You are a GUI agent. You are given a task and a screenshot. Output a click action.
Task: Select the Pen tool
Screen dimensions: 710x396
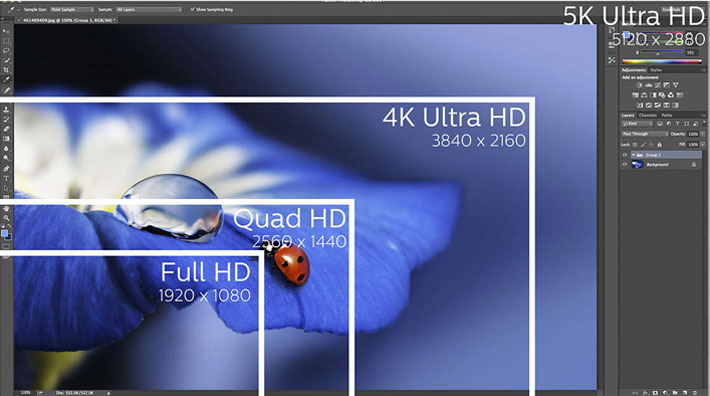pyautogui.click(x=6, y=168)
